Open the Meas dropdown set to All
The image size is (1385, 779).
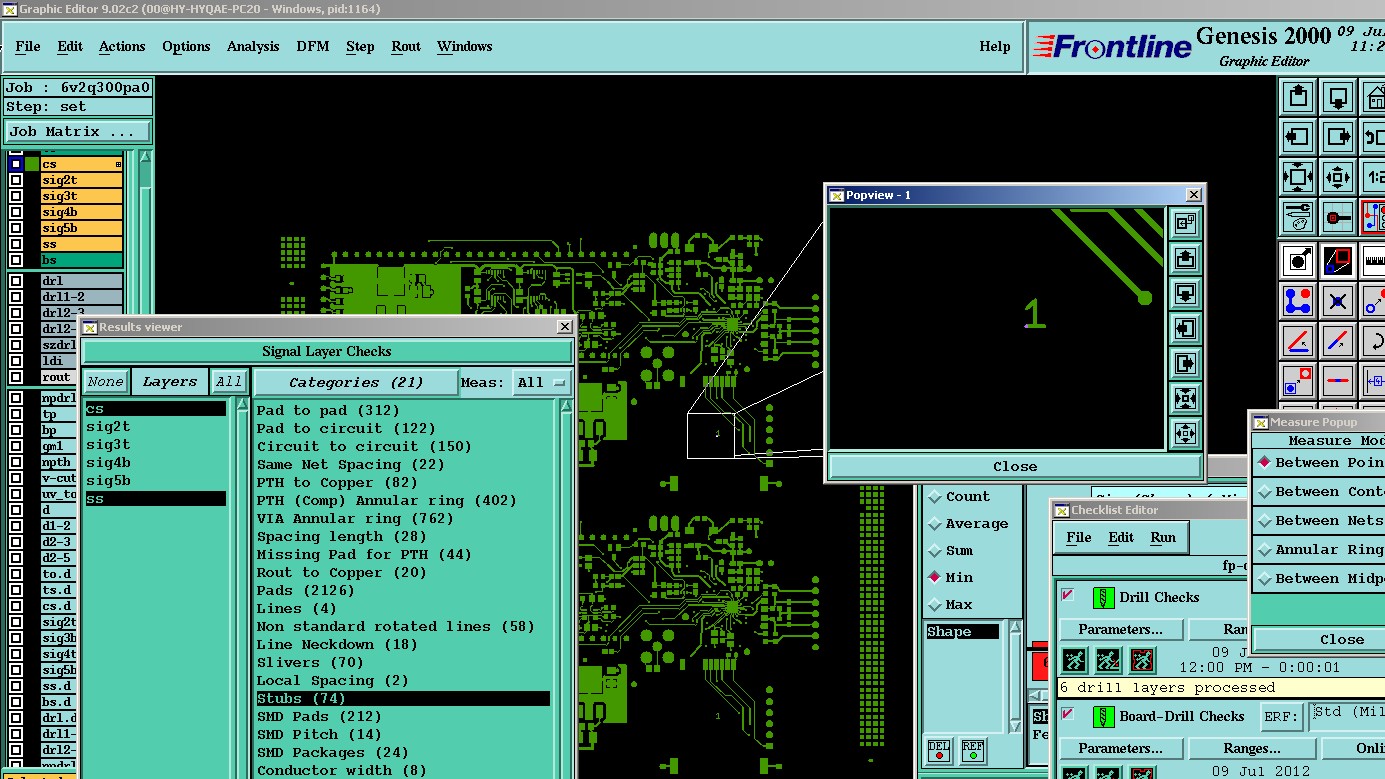tap(542, 383)
